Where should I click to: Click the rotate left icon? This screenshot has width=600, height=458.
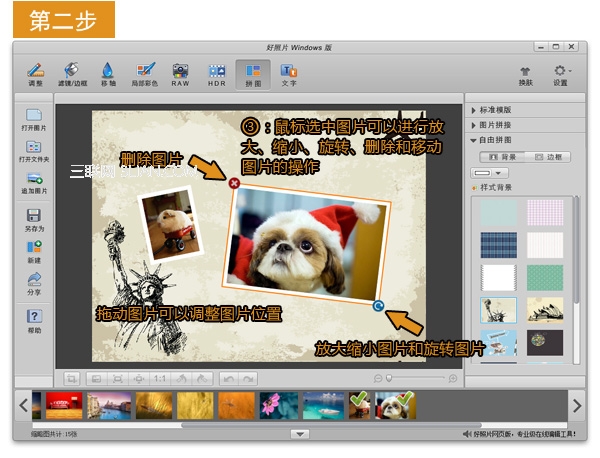tap(181, 379)
